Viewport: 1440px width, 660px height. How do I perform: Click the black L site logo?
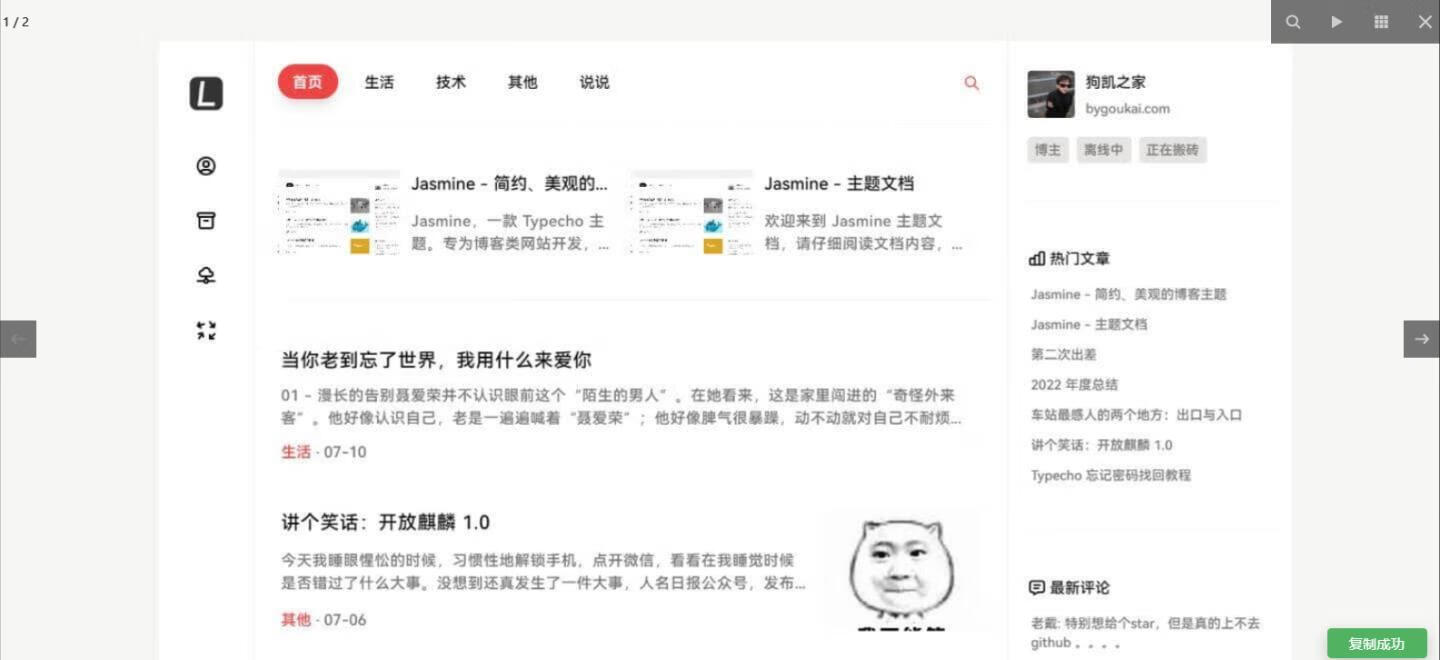click(x=206, y=94)
